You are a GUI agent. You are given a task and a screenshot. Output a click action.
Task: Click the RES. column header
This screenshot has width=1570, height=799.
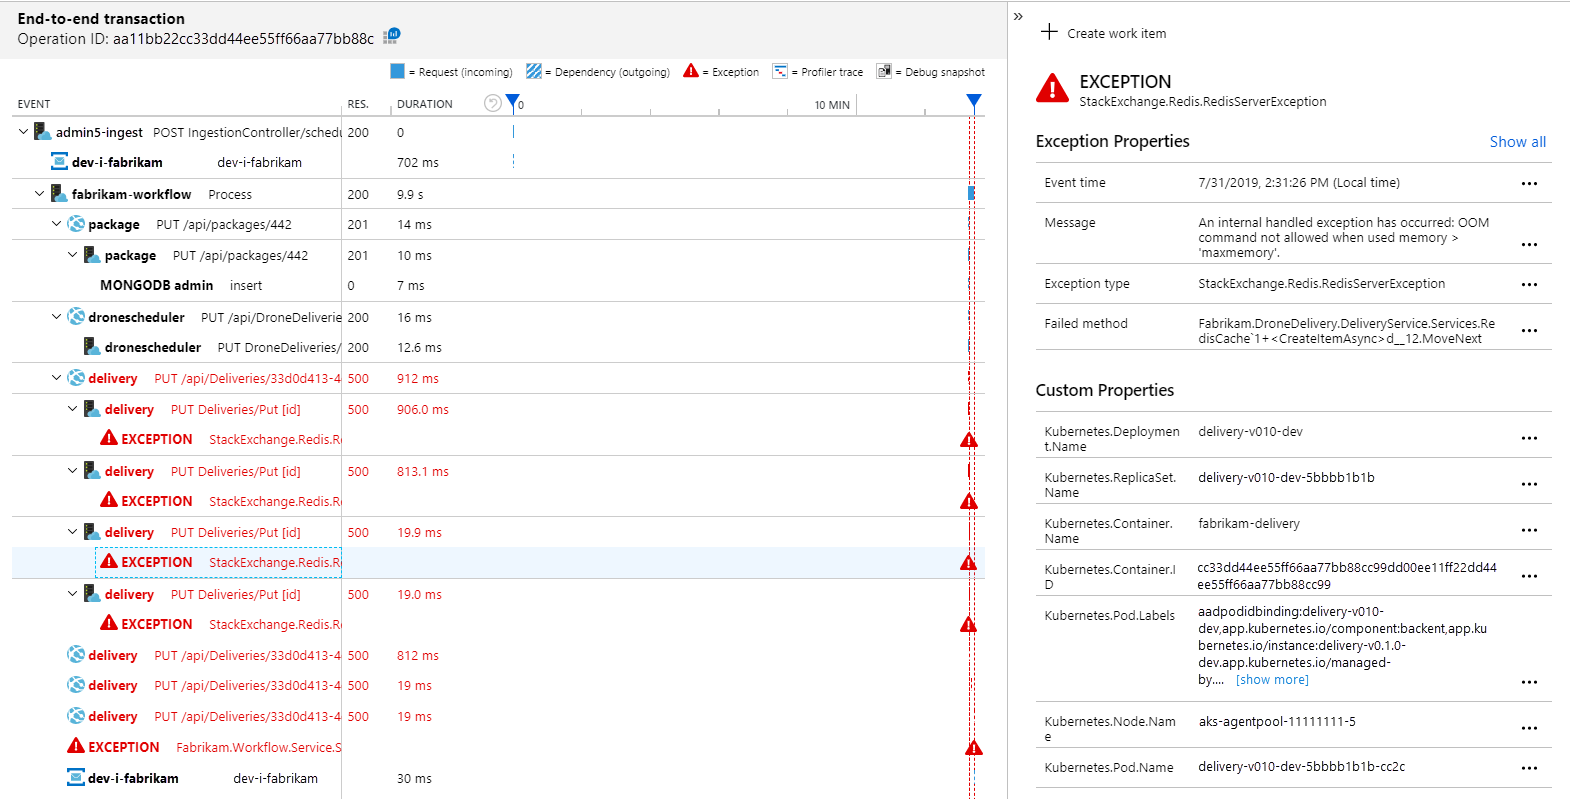(358, 104)
